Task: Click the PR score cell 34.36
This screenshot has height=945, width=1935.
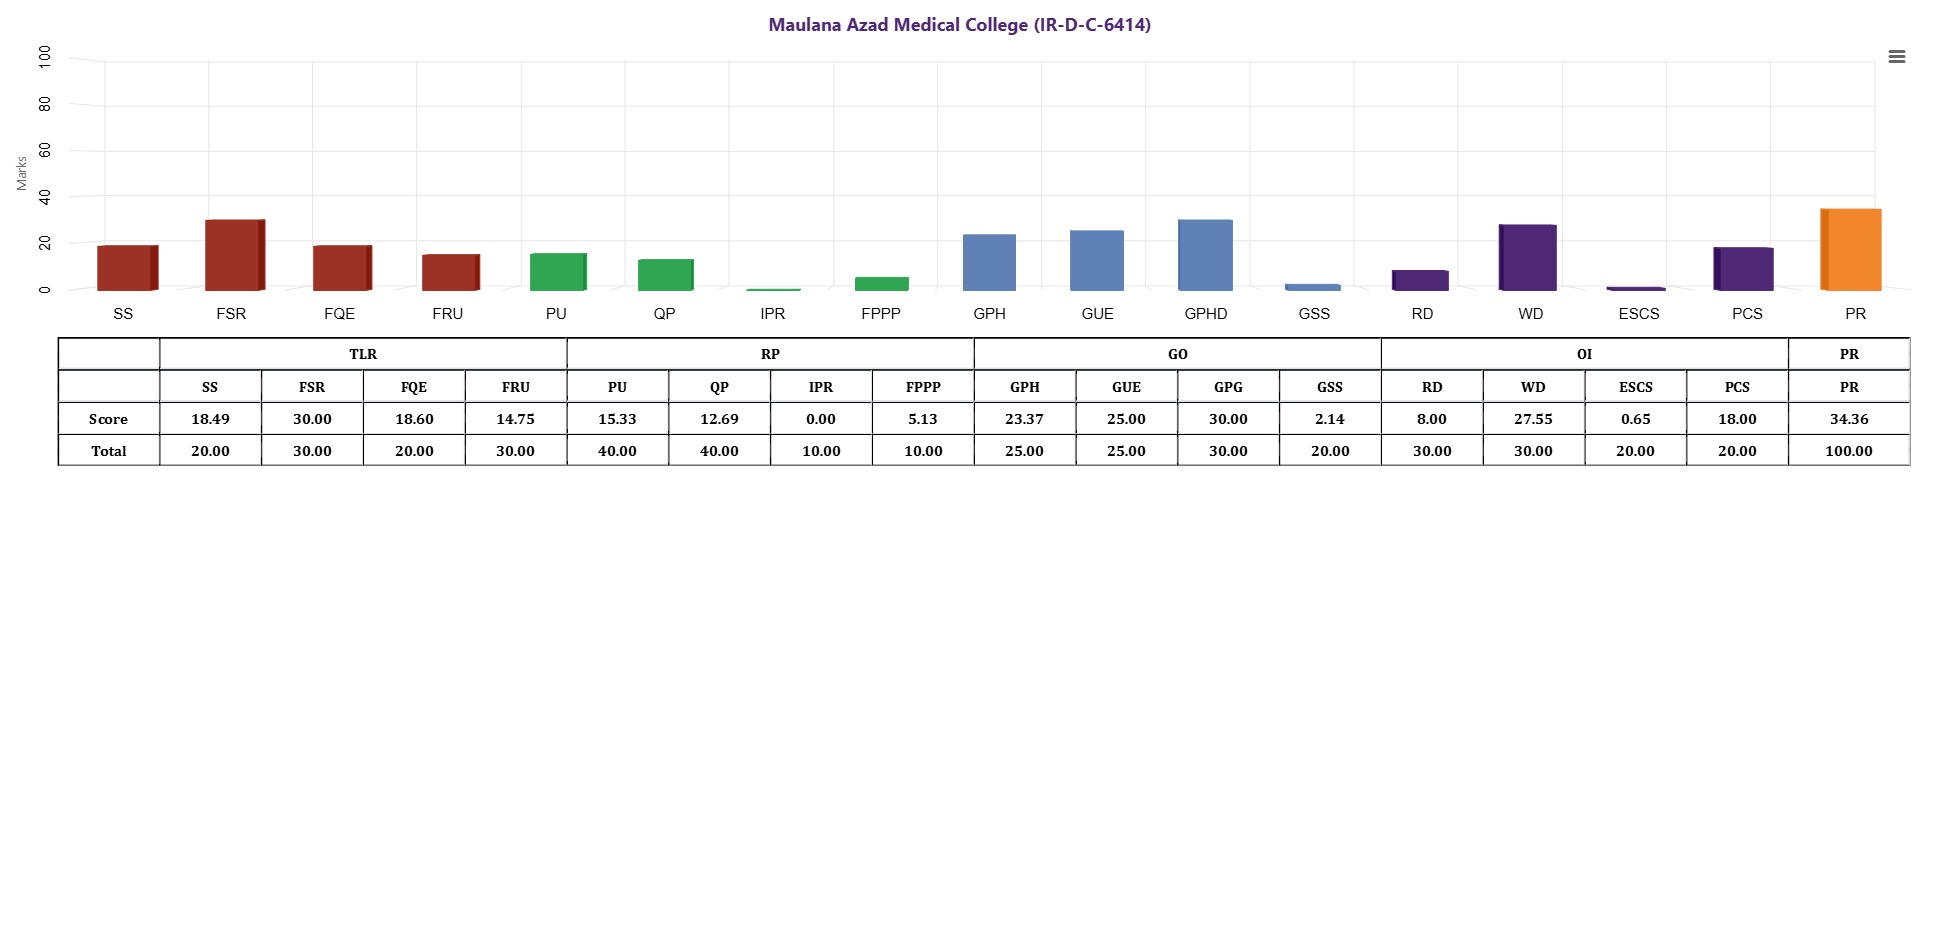Action: [1849, 419]
